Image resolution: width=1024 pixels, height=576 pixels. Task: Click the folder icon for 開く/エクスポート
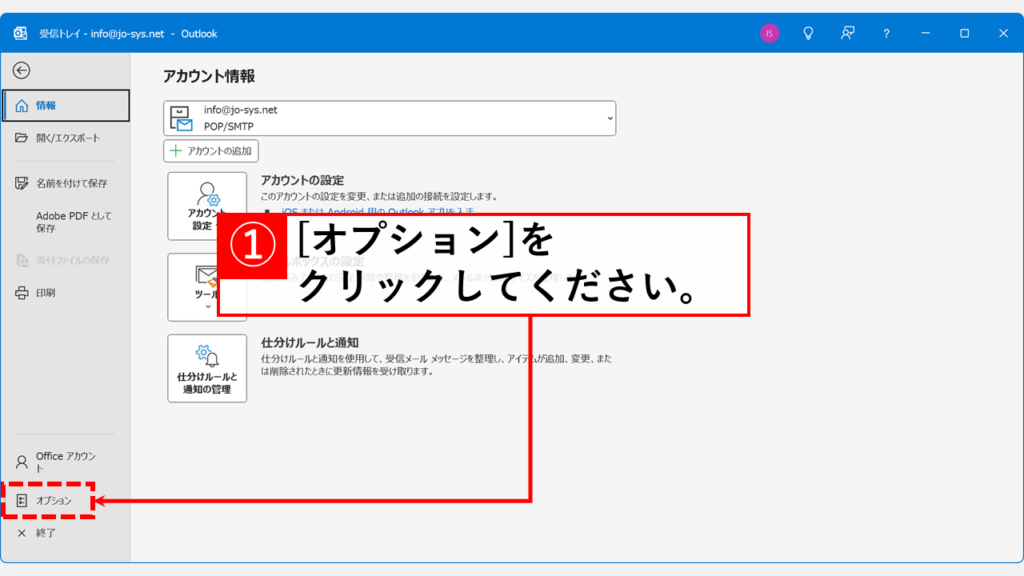pyautogui.click(x=22, y=138)
